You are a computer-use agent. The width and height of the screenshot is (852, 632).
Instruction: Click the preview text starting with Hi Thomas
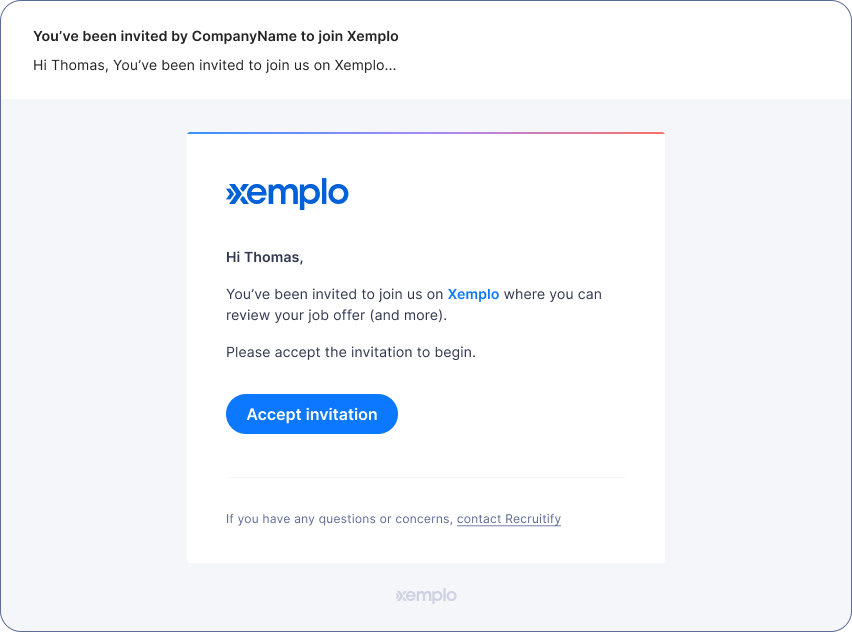[x=215, y=65]
